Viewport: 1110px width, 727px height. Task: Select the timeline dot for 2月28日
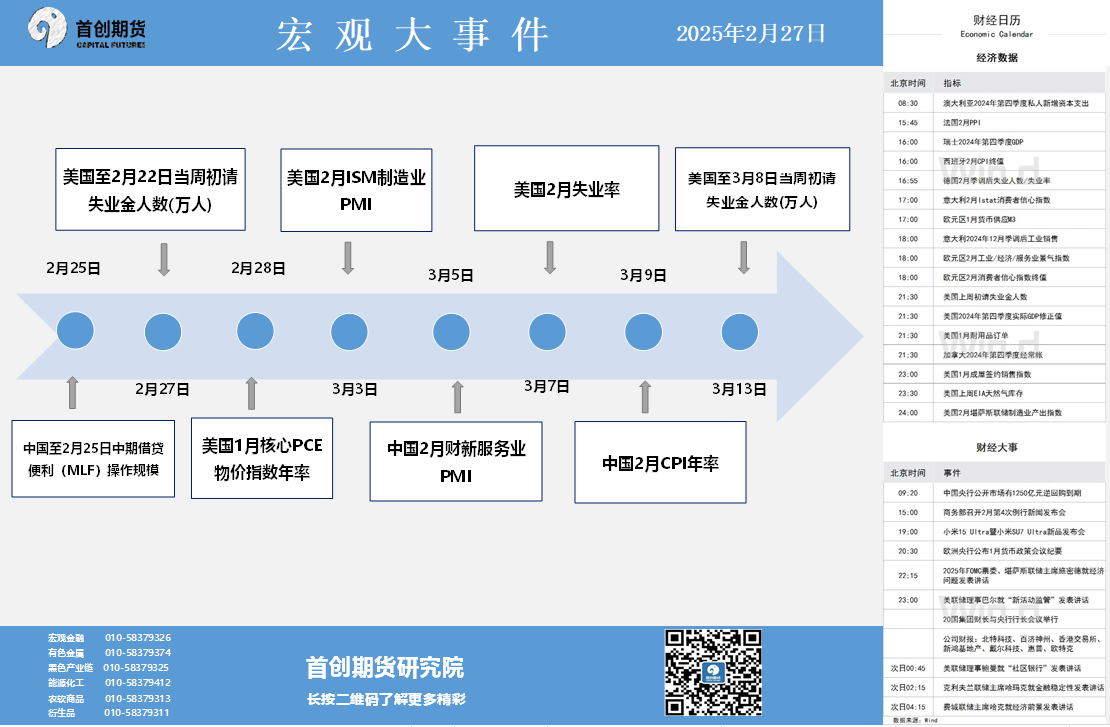click(x=255, y=331)
